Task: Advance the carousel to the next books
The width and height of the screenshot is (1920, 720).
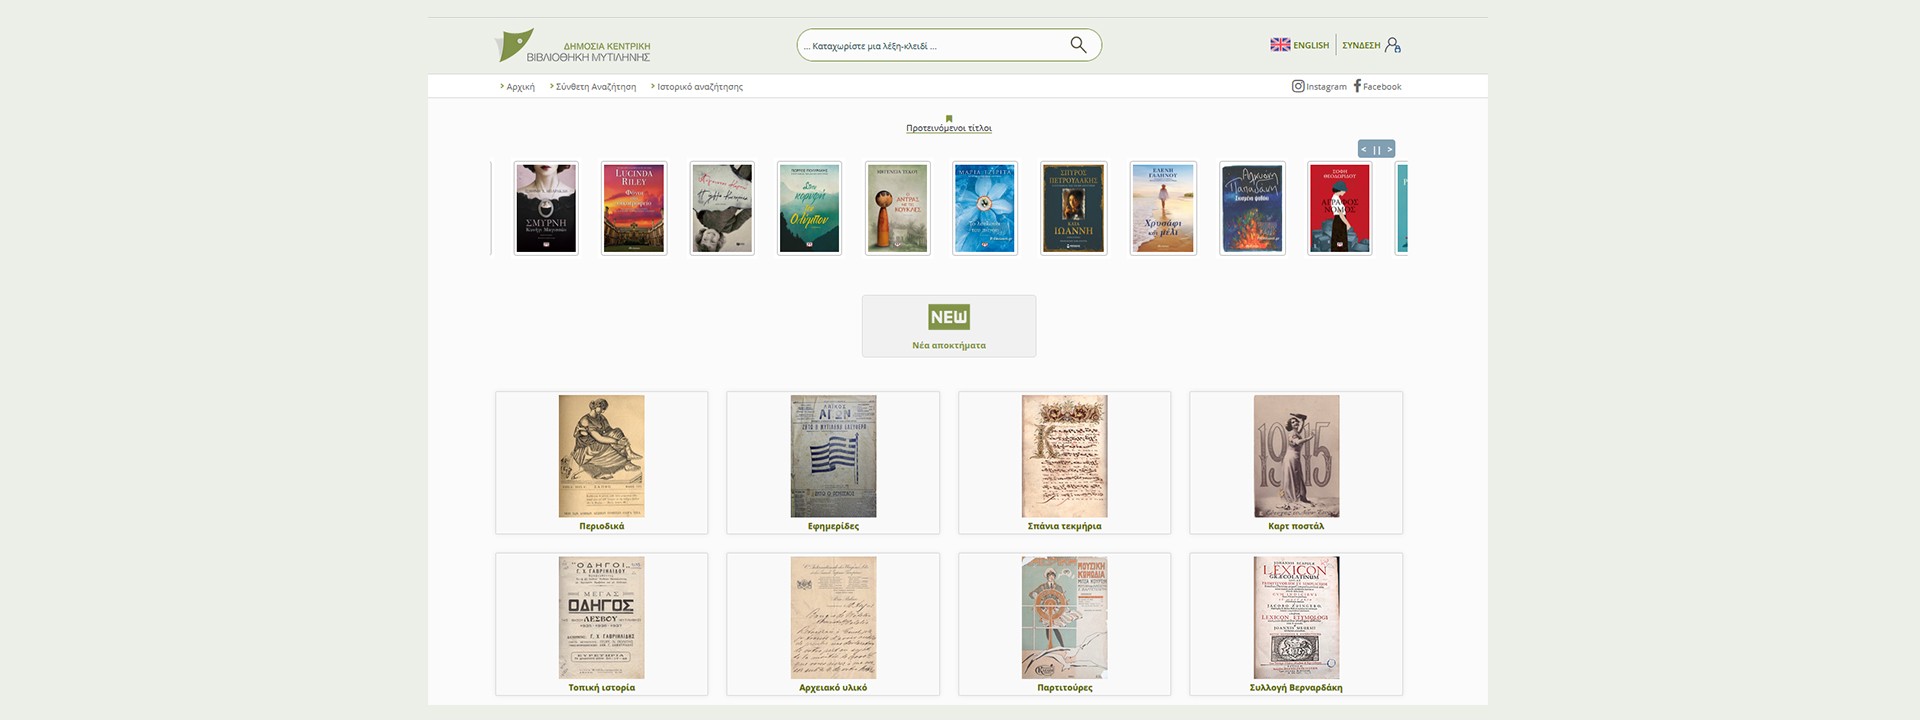Action: (1389, 150)
